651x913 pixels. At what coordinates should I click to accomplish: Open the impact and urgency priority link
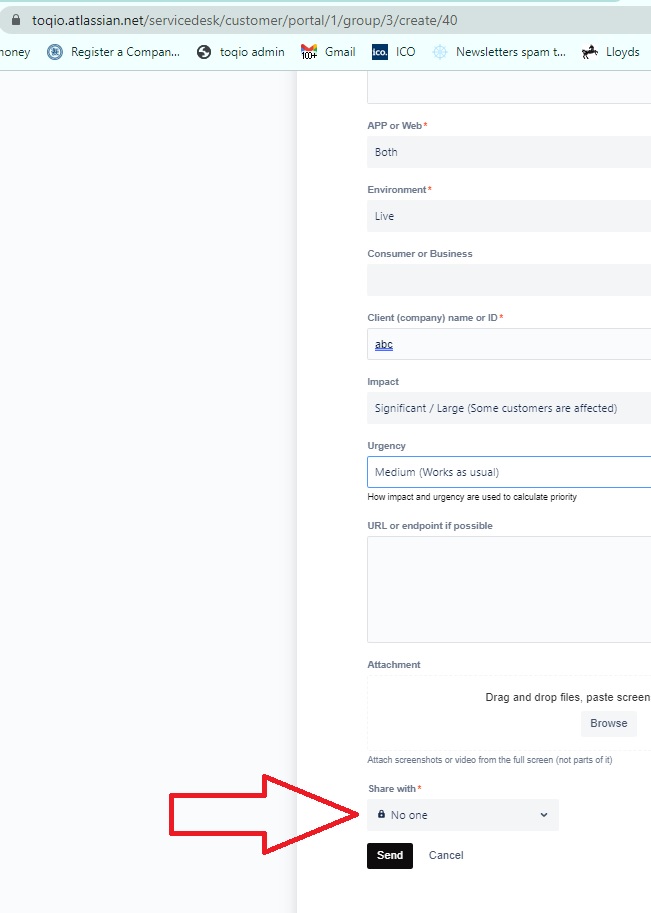pyautogui.click(x=472, y=497)
